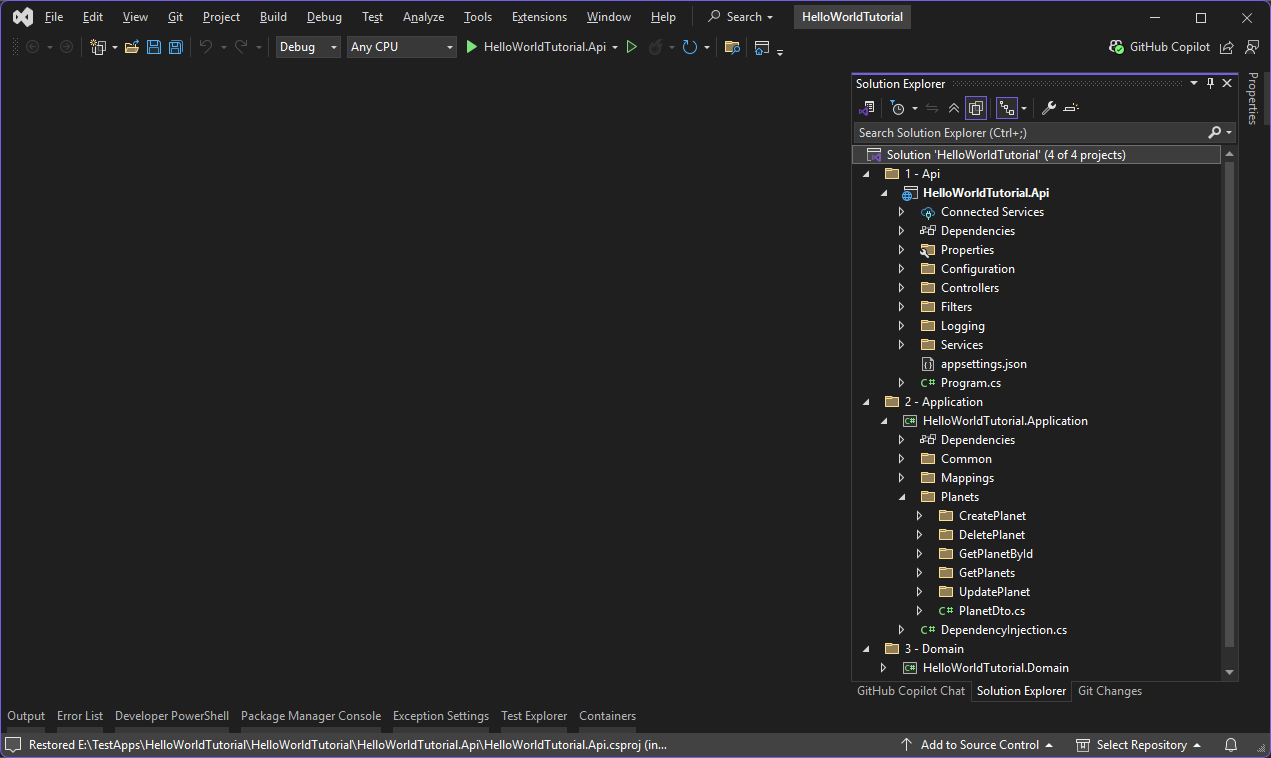Switch to the GitHub Copilot Chat tab
1271x758 pixels.
point(911,691)
